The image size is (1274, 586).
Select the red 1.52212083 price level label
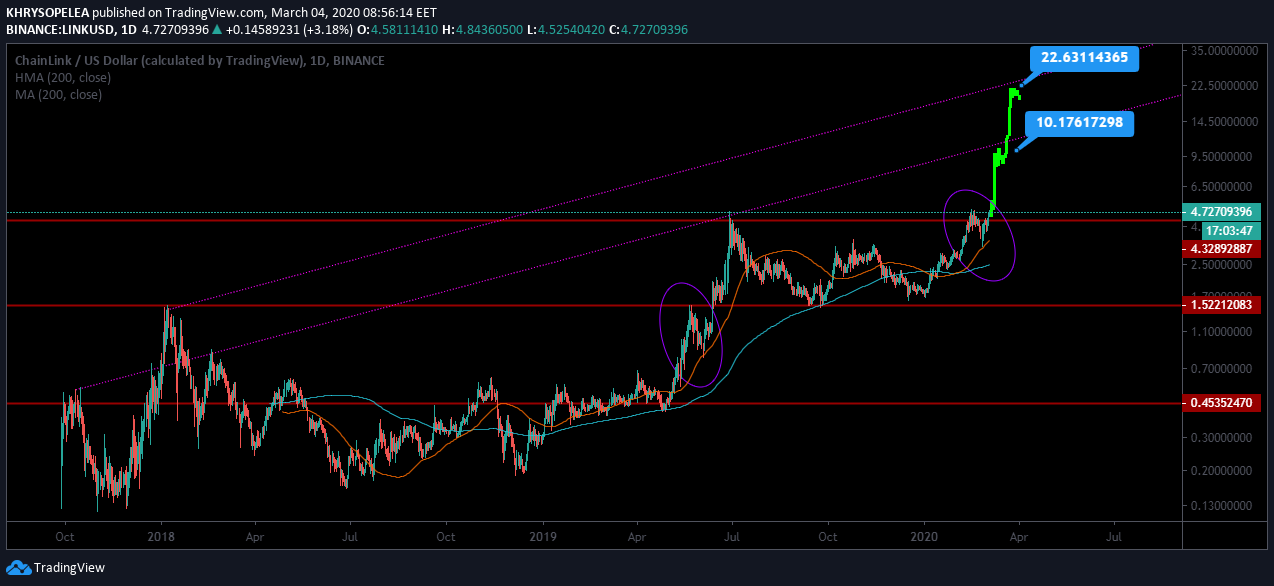coord(1221,304)
